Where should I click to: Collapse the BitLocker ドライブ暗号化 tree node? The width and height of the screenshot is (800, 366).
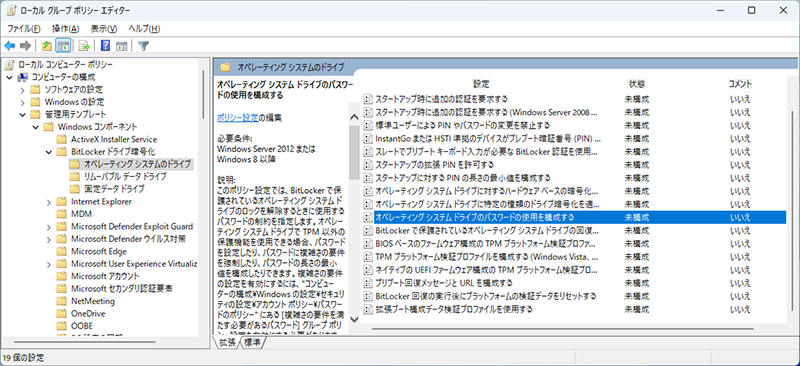48,152
